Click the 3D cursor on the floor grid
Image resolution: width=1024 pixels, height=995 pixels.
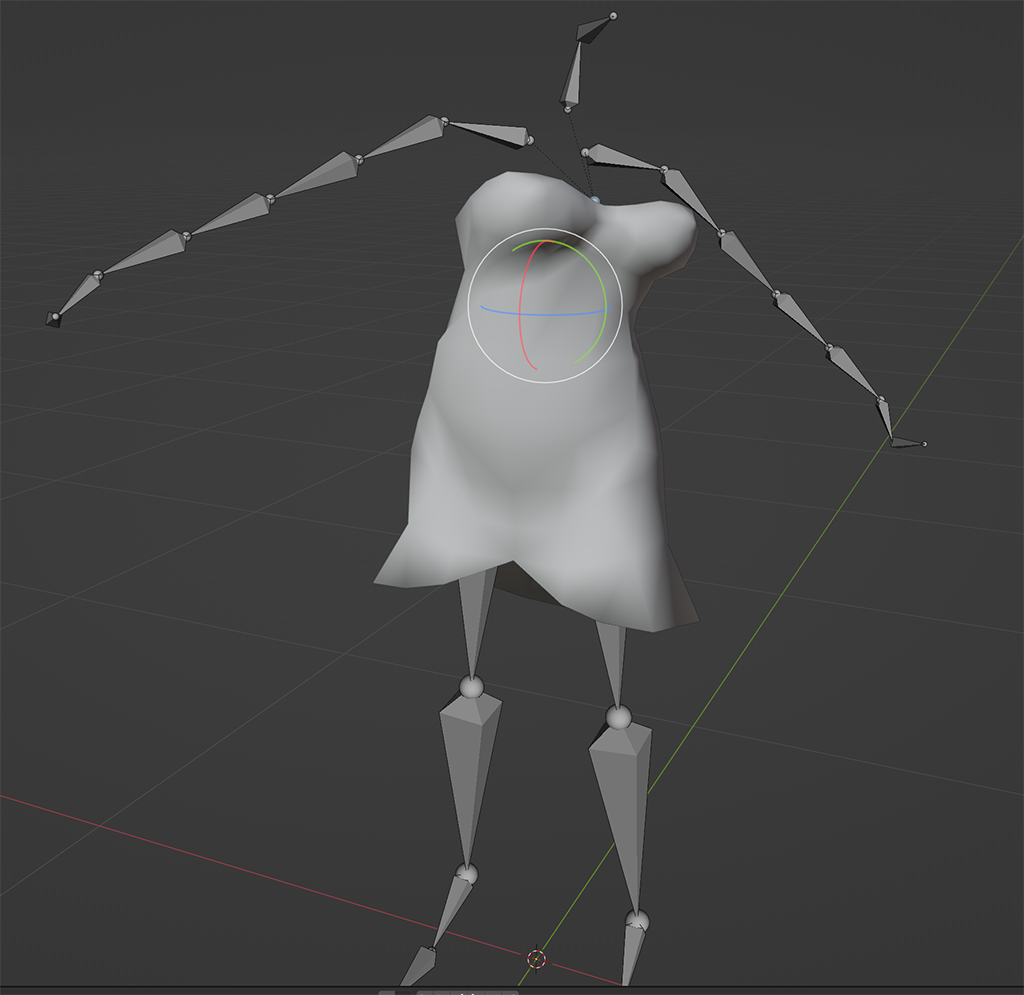pos(536,958)
